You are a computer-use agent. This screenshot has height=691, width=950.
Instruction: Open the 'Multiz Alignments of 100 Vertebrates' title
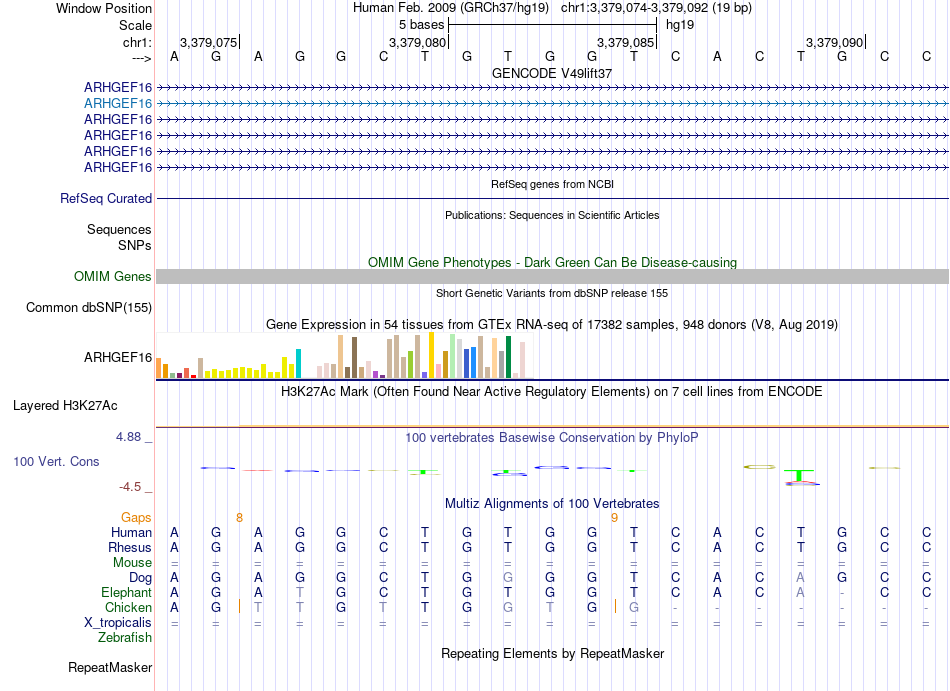coord(552,503)
